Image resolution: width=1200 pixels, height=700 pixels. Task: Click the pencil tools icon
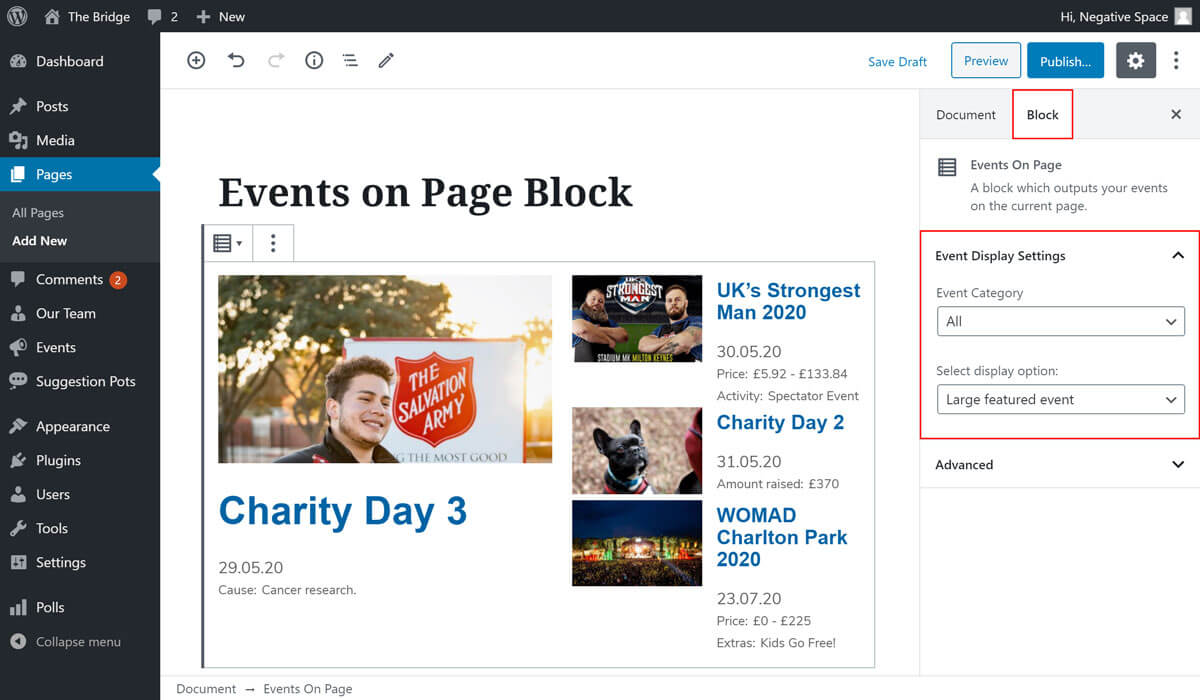[386, 61]
